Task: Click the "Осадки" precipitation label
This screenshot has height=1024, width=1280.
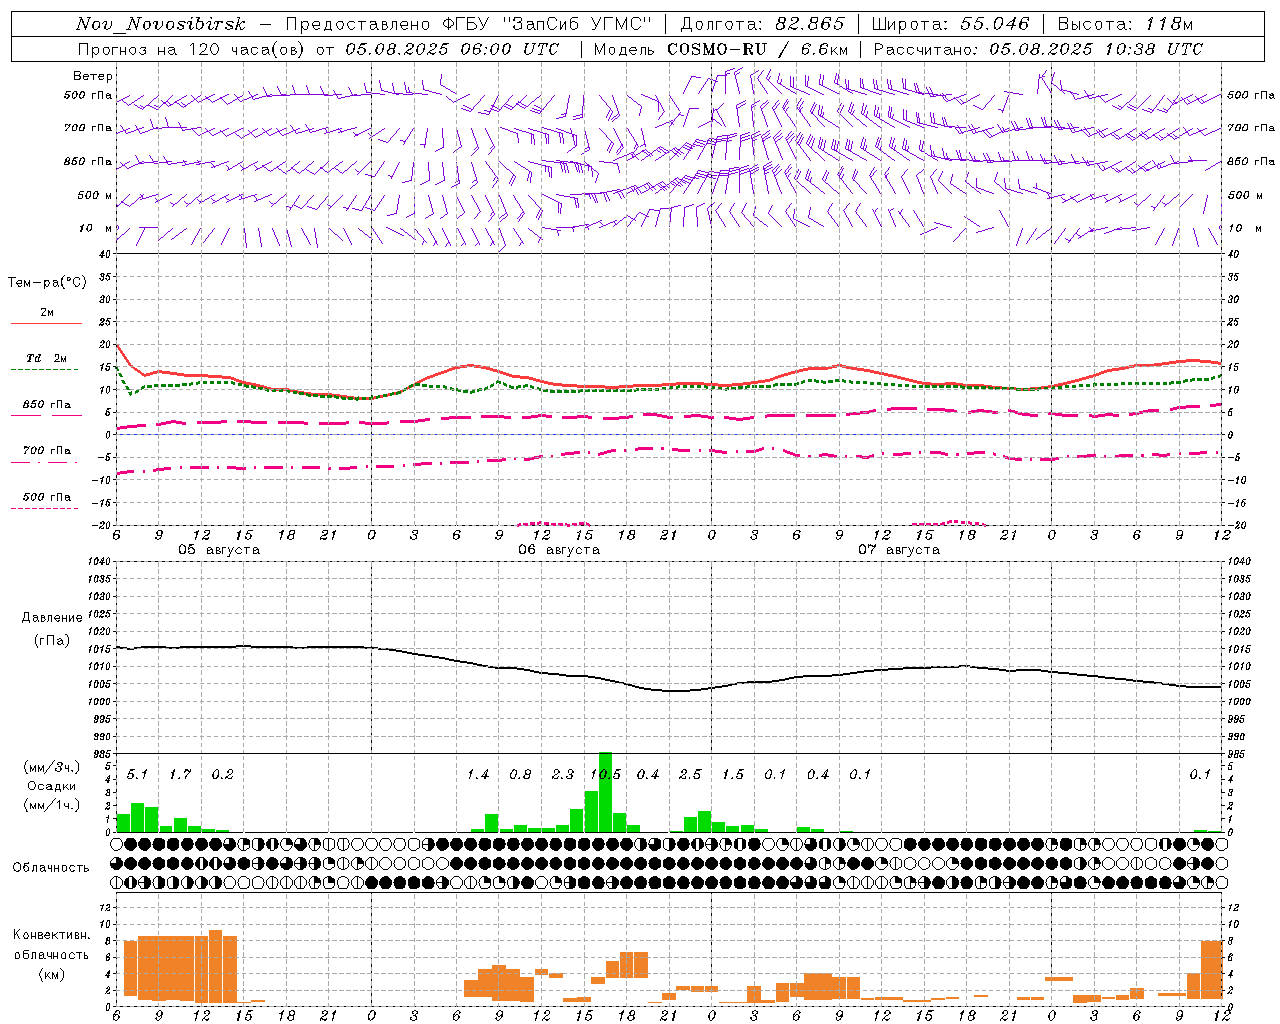Action: (51, 786)
